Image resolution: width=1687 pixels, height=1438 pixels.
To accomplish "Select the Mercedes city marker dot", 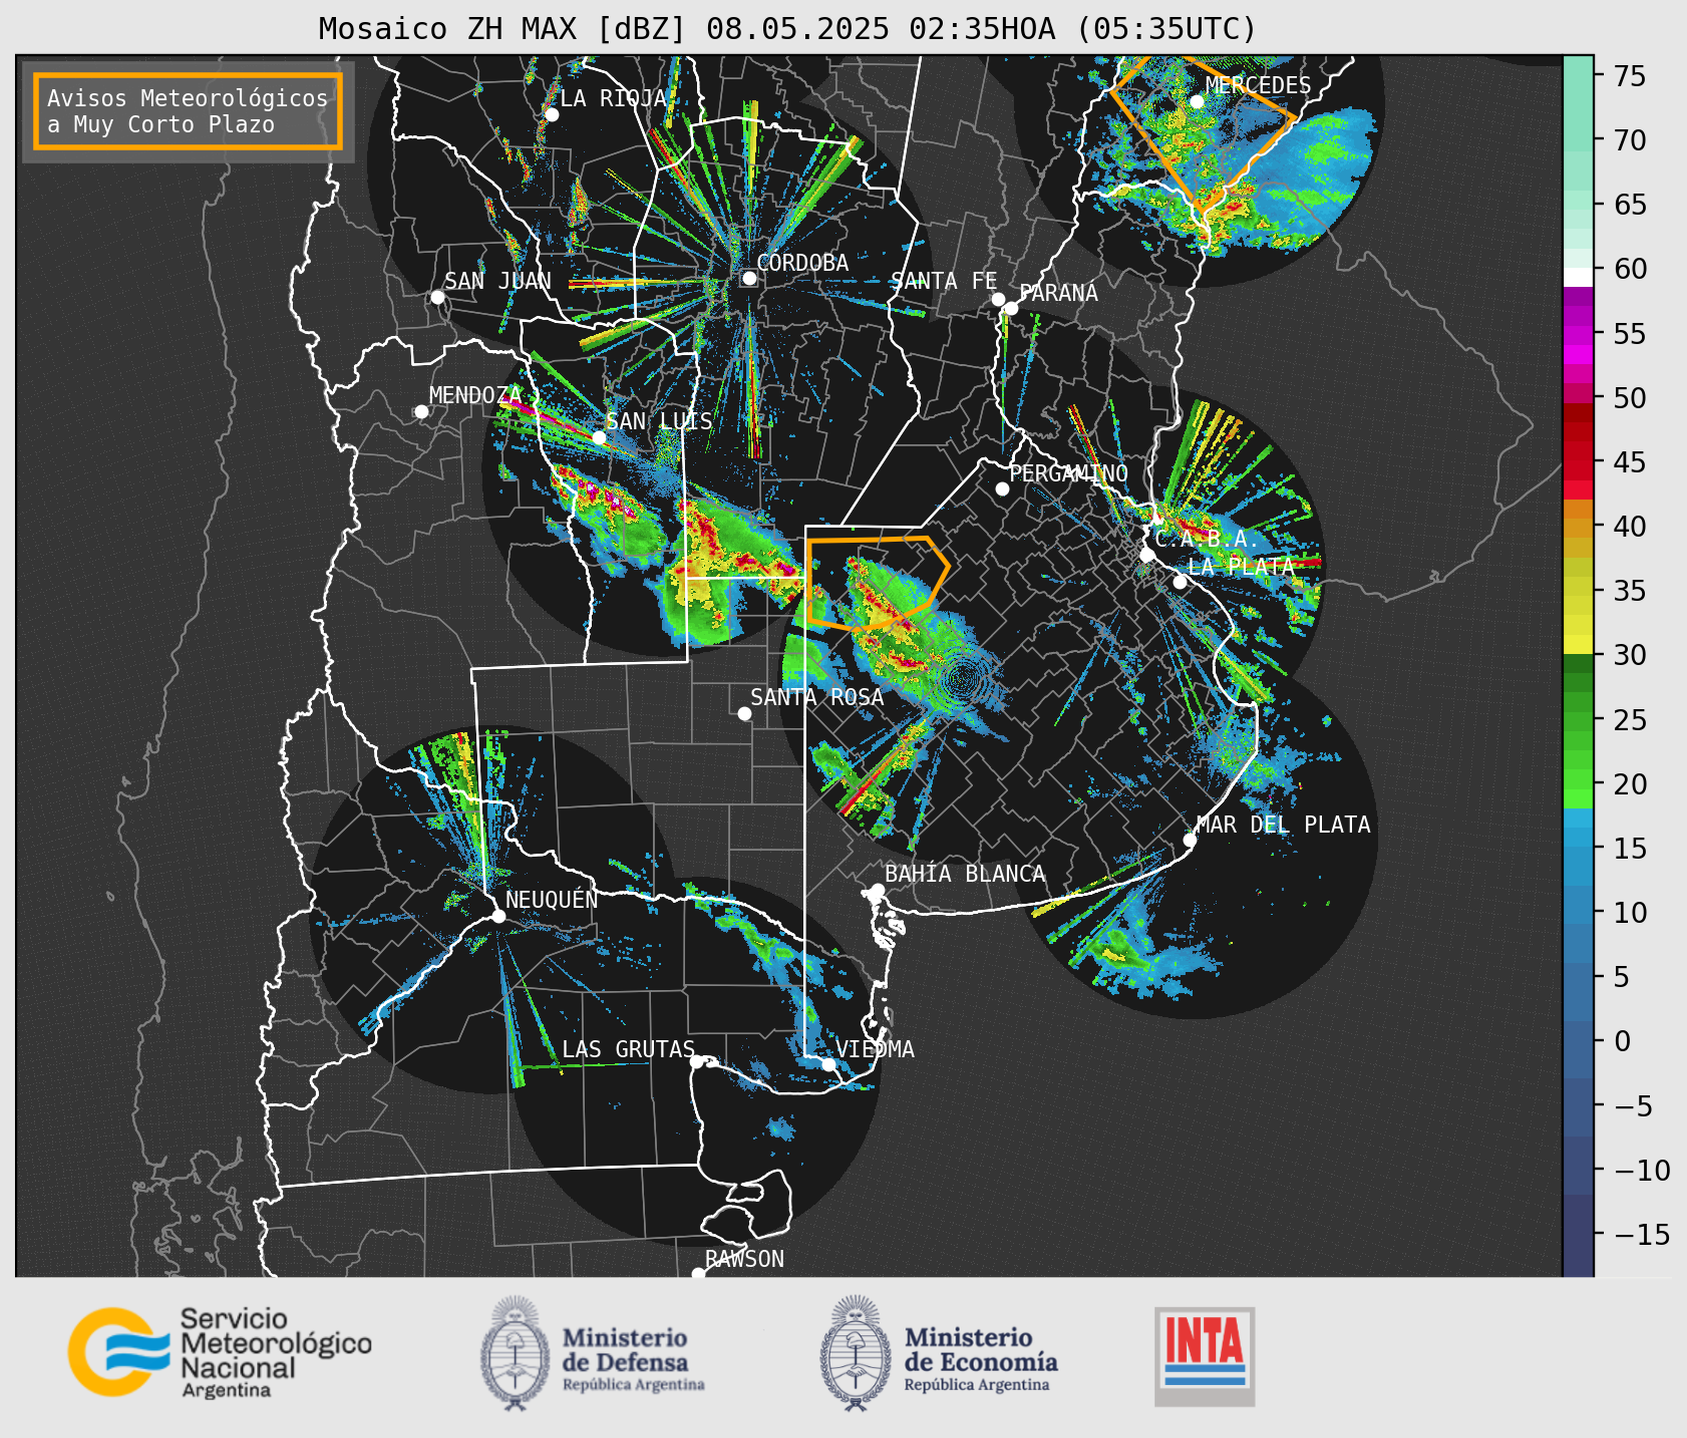I will (x=1197, y=101).
